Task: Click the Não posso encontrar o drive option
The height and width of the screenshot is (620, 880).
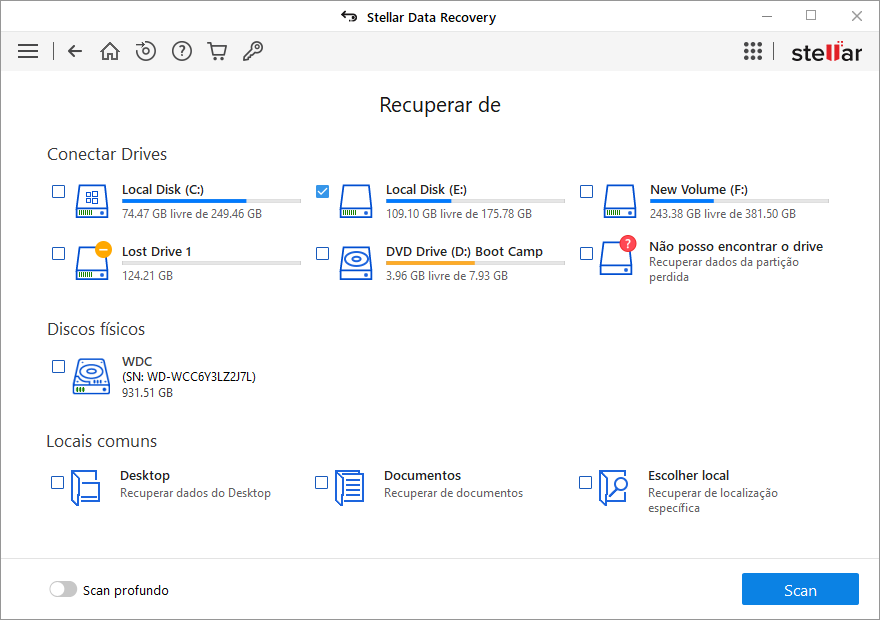Action: coord(735,247)
